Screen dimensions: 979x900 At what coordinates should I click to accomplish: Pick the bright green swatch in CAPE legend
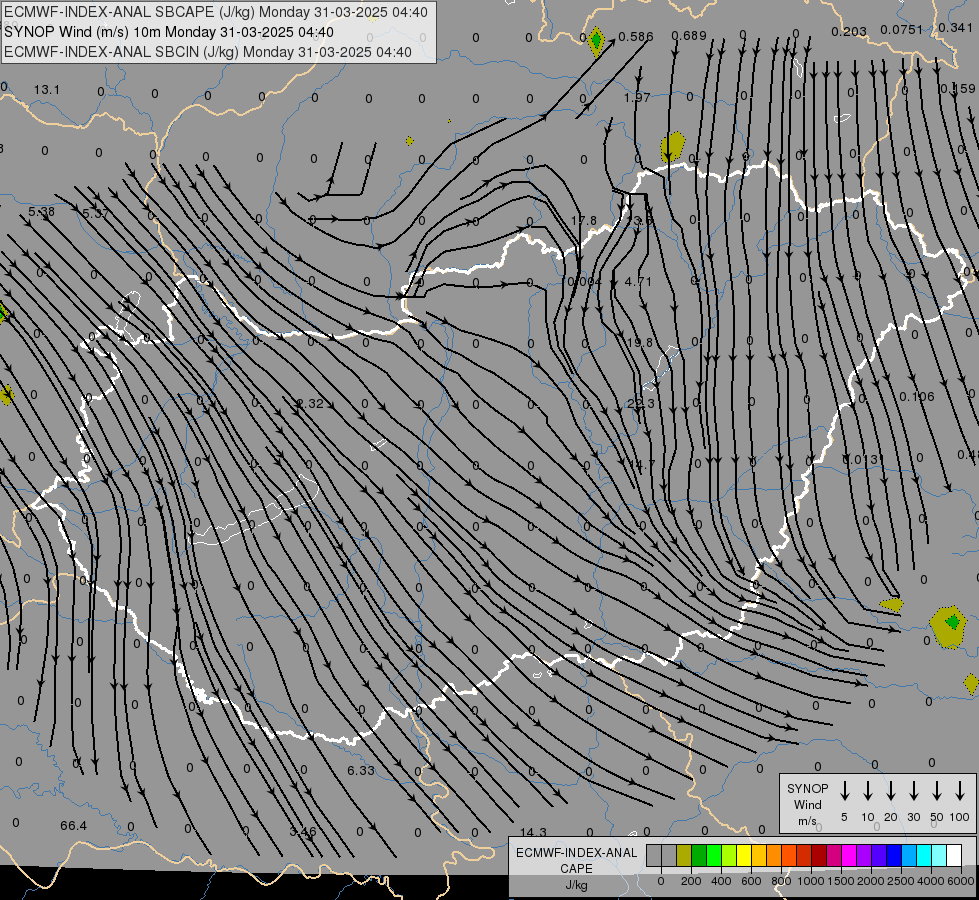[x=714, y=855]
